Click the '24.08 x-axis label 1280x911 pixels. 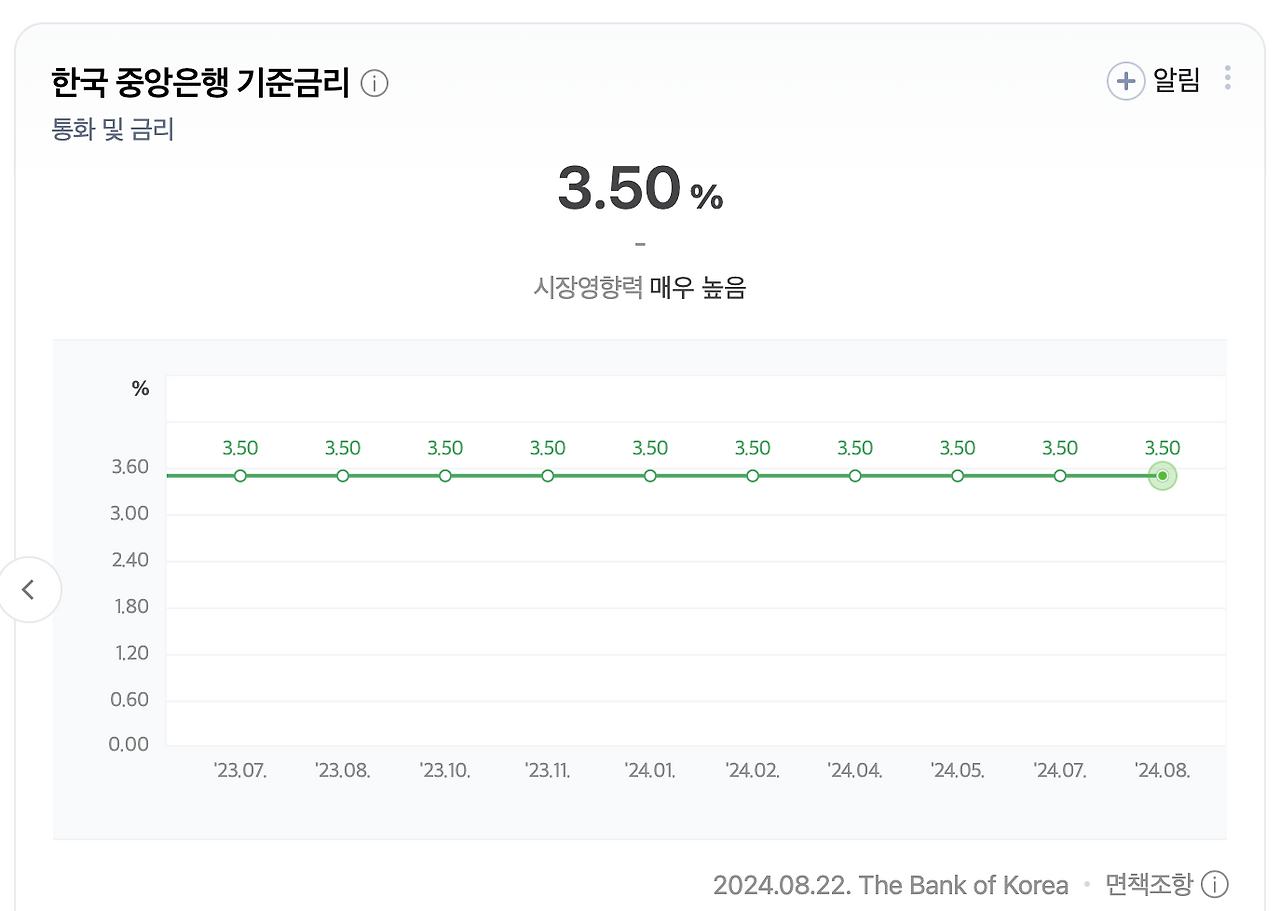1163,770
